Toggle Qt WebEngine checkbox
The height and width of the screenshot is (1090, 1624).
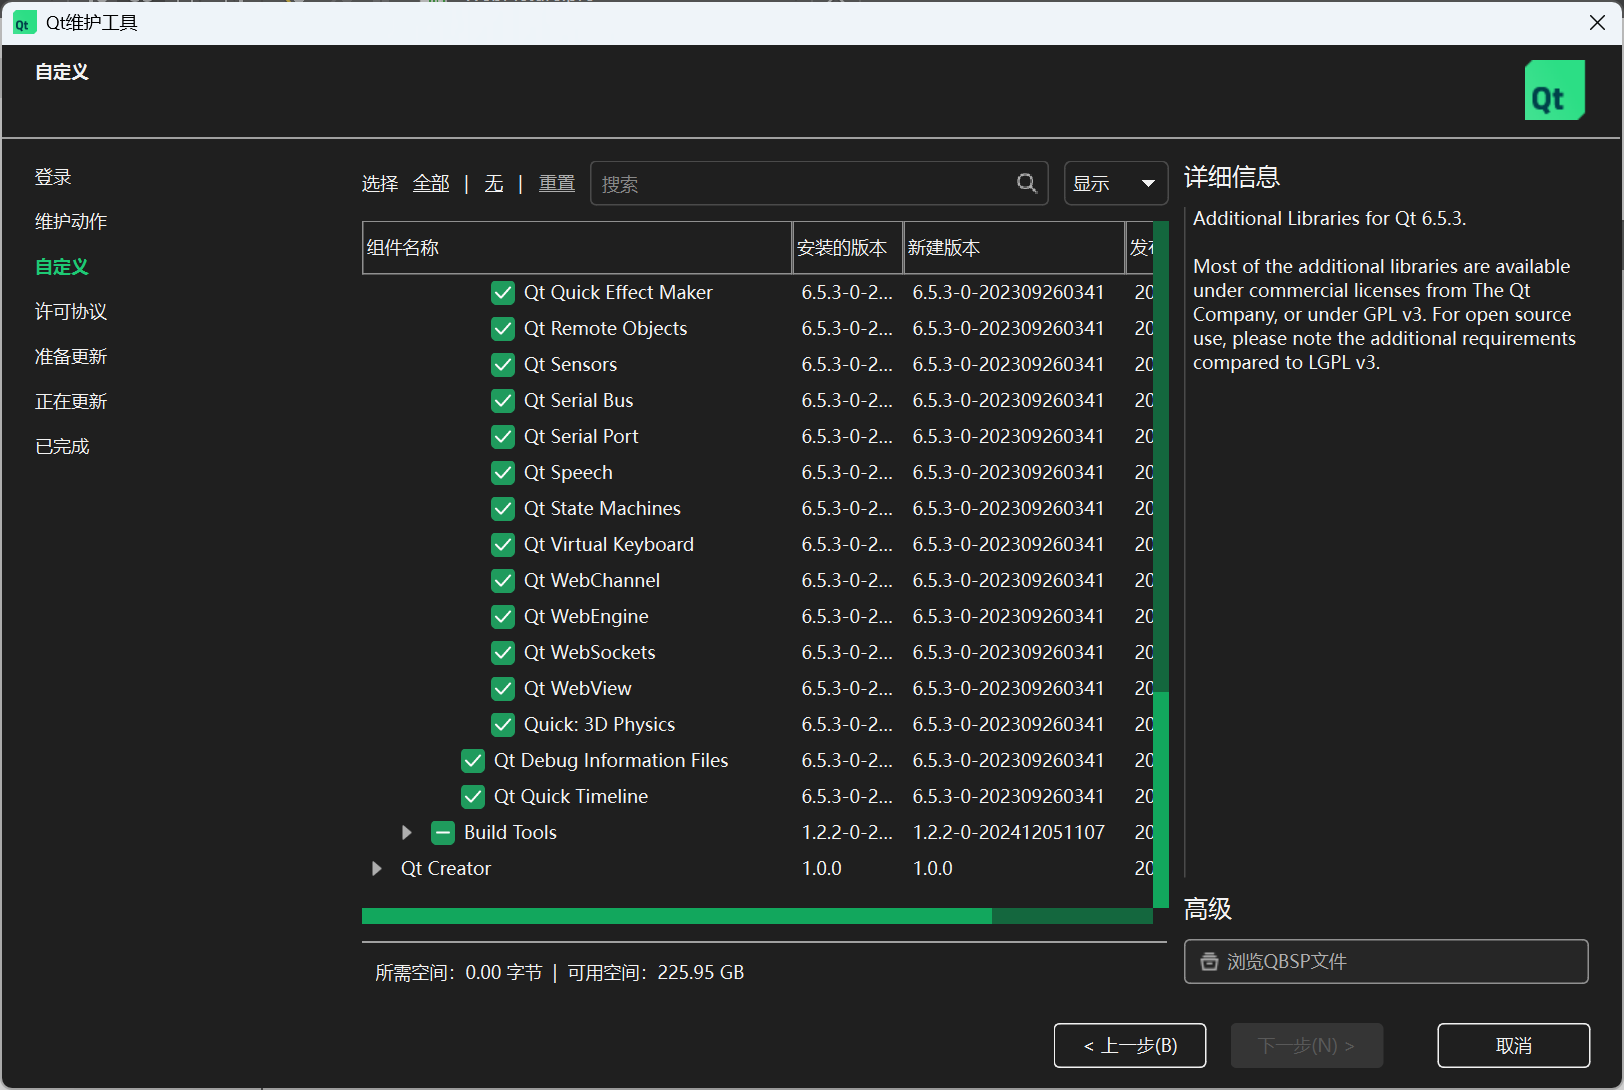point(503,617)
